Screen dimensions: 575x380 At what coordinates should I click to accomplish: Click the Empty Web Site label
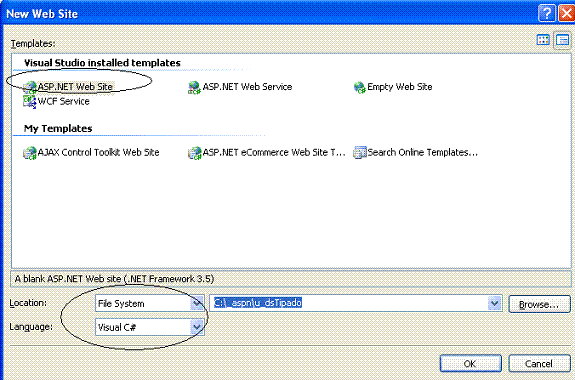[400, 87]
